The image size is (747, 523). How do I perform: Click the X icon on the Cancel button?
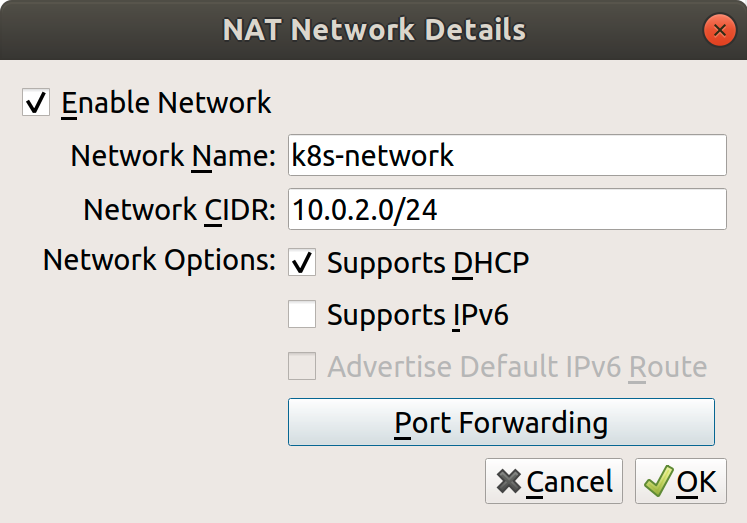[x=509, y=482]
